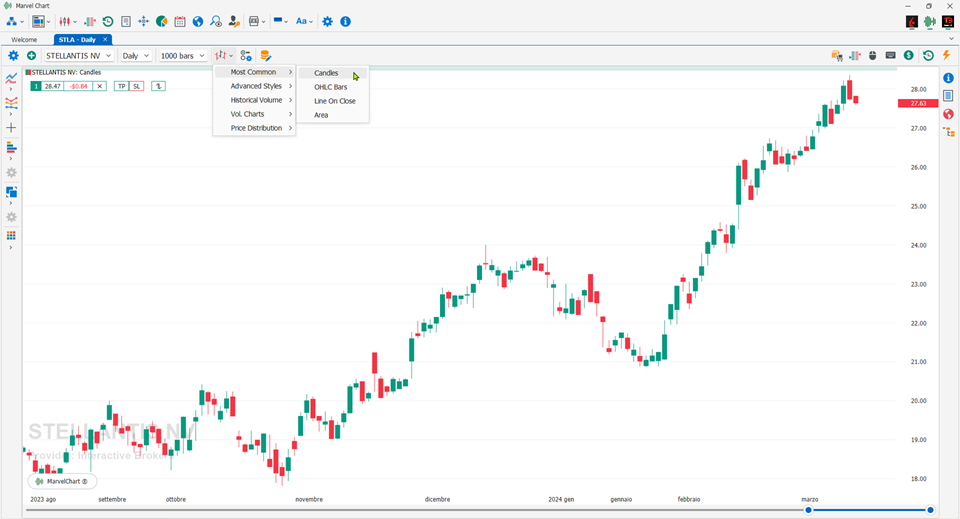Image resolution: width=960 pixels, height=519 pixels.
Task: Click the colored grid icon in left sidebar
Action: [11, 236]
